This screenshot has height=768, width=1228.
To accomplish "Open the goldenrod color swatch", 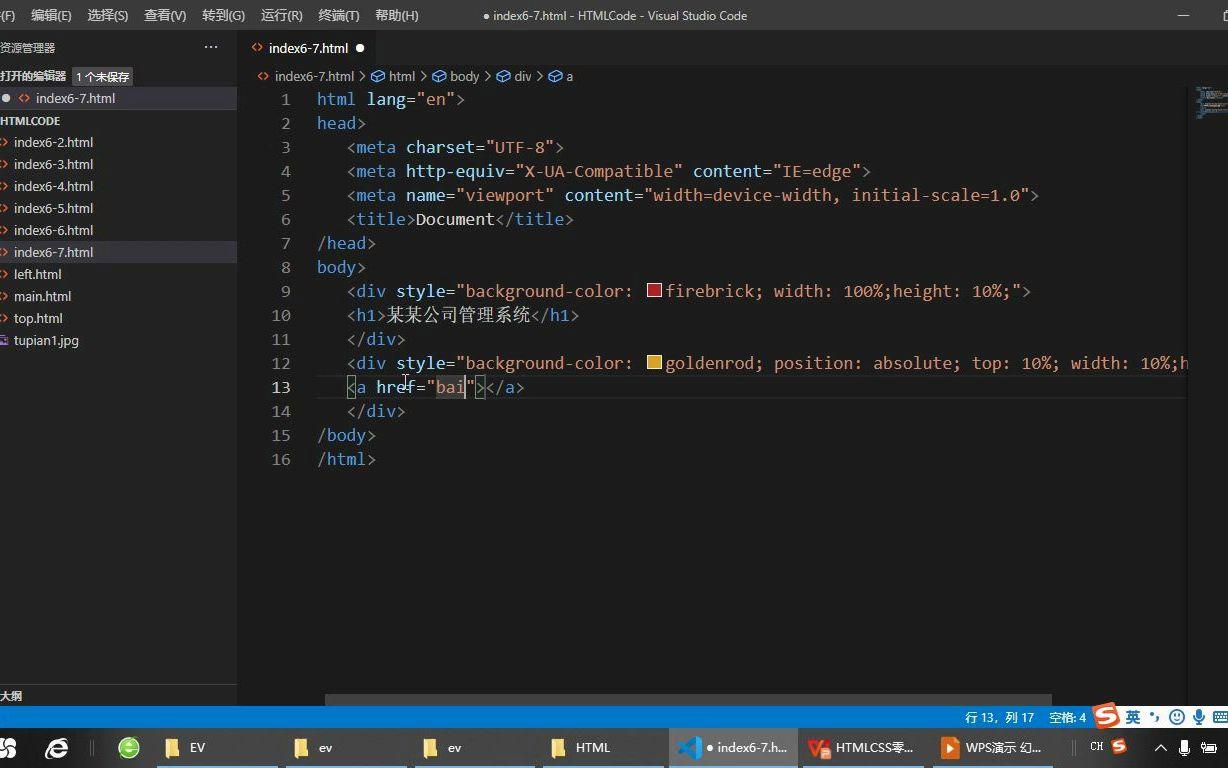I will tap(654, 362).
